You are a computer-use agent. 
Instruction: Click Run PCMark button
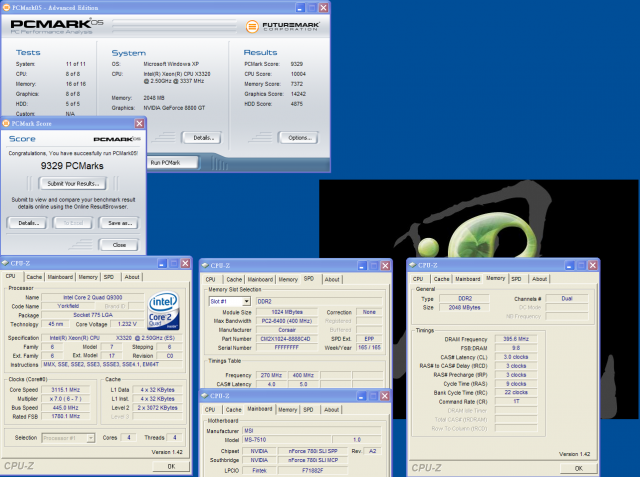coord(172,163)
